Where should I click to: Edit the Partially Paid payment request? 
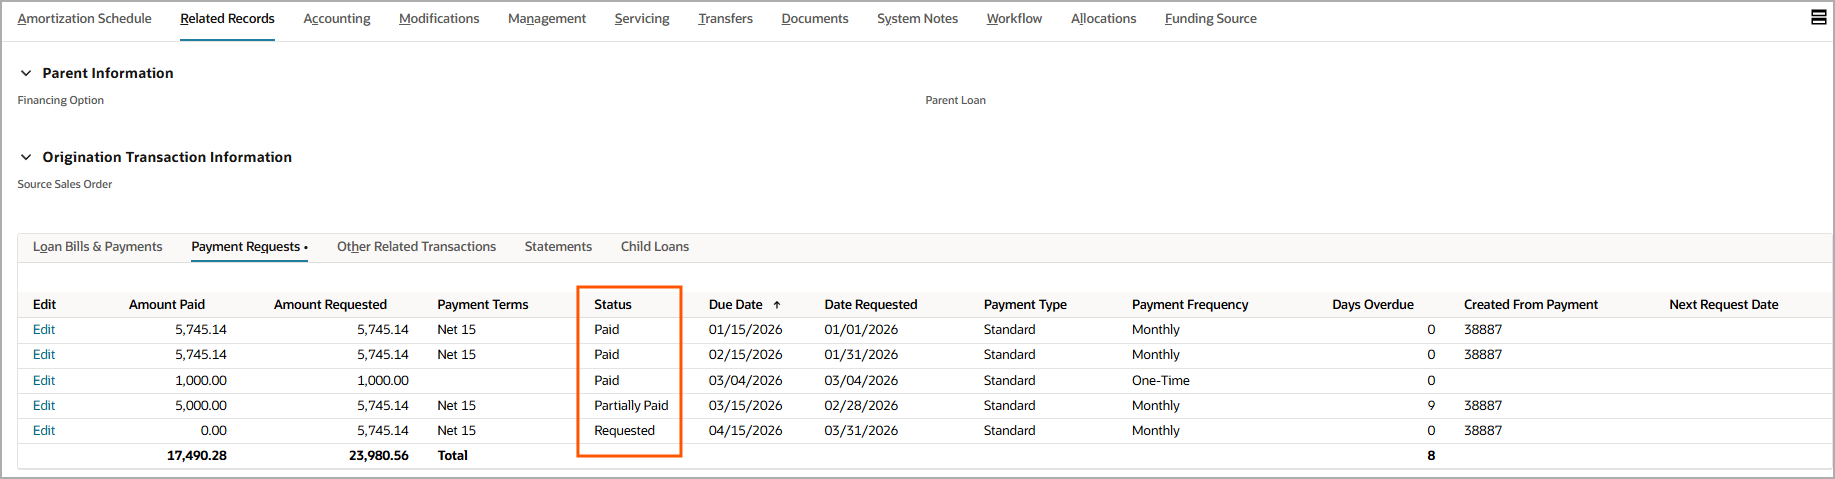44,406
